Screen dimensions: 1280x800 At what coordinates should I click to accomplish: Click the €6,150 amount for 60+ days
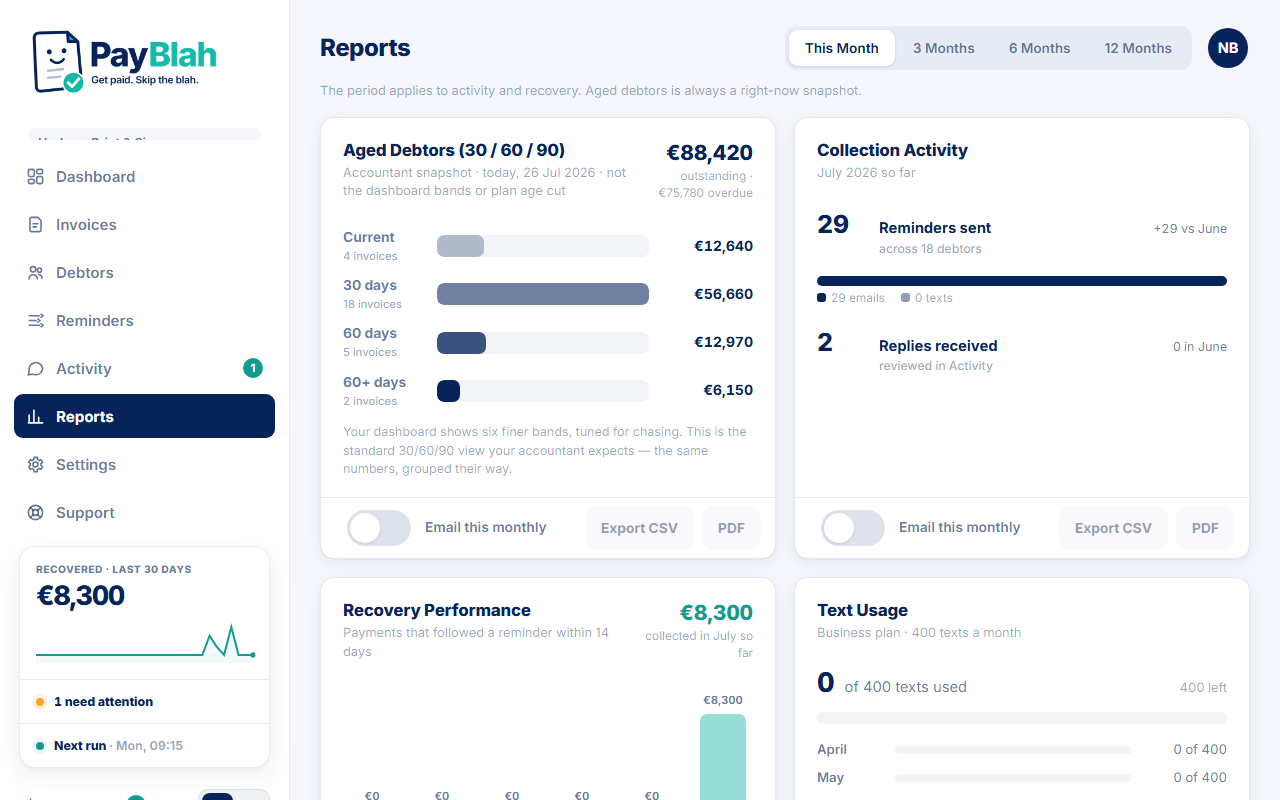[728, 390]
